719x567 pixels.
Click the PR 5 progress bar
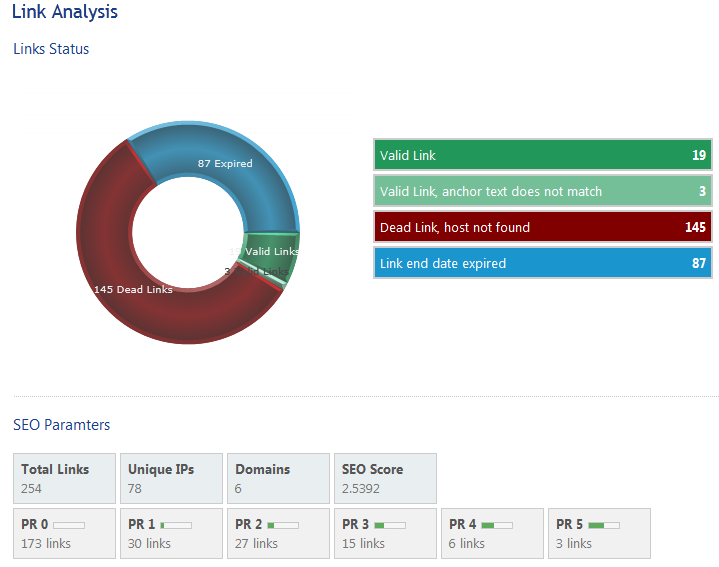coord(604,524)
